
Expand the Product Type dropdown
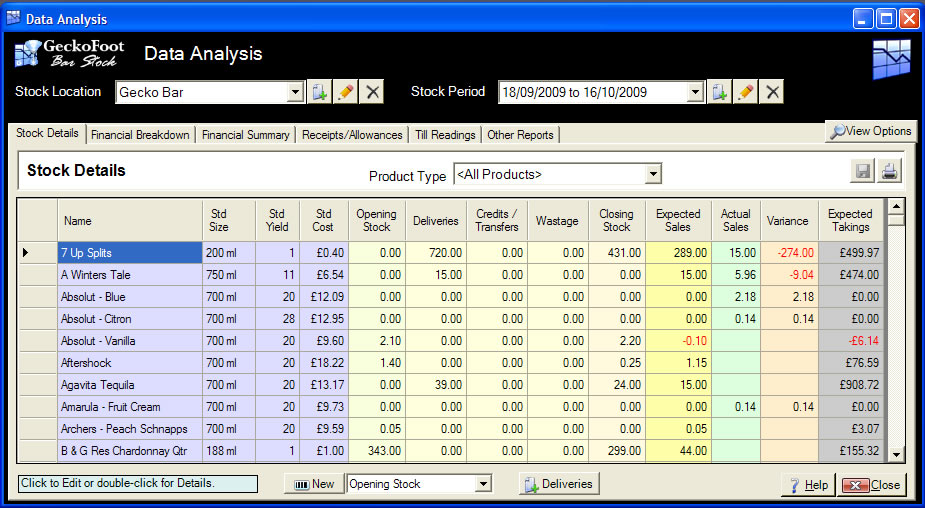click(x=652, y=175)
